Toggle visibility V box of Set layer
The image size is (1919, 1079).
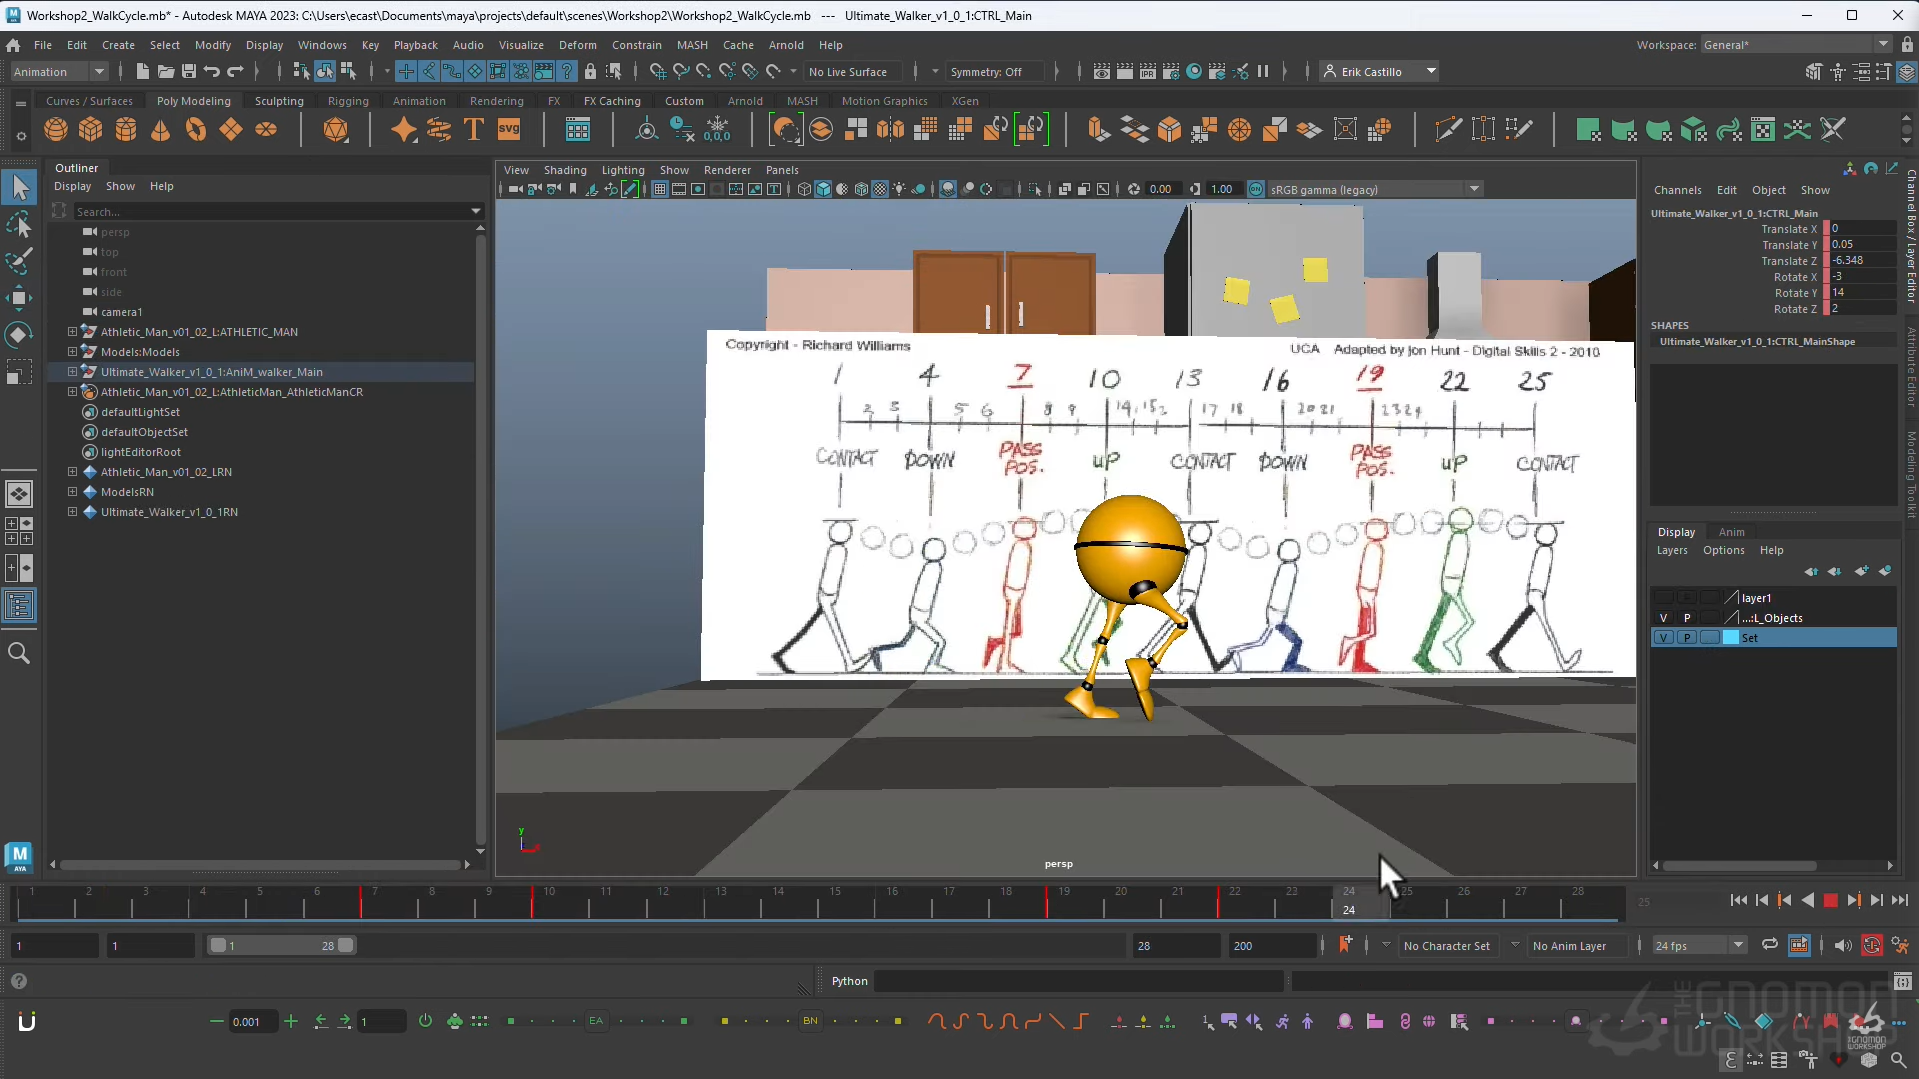1663,638
